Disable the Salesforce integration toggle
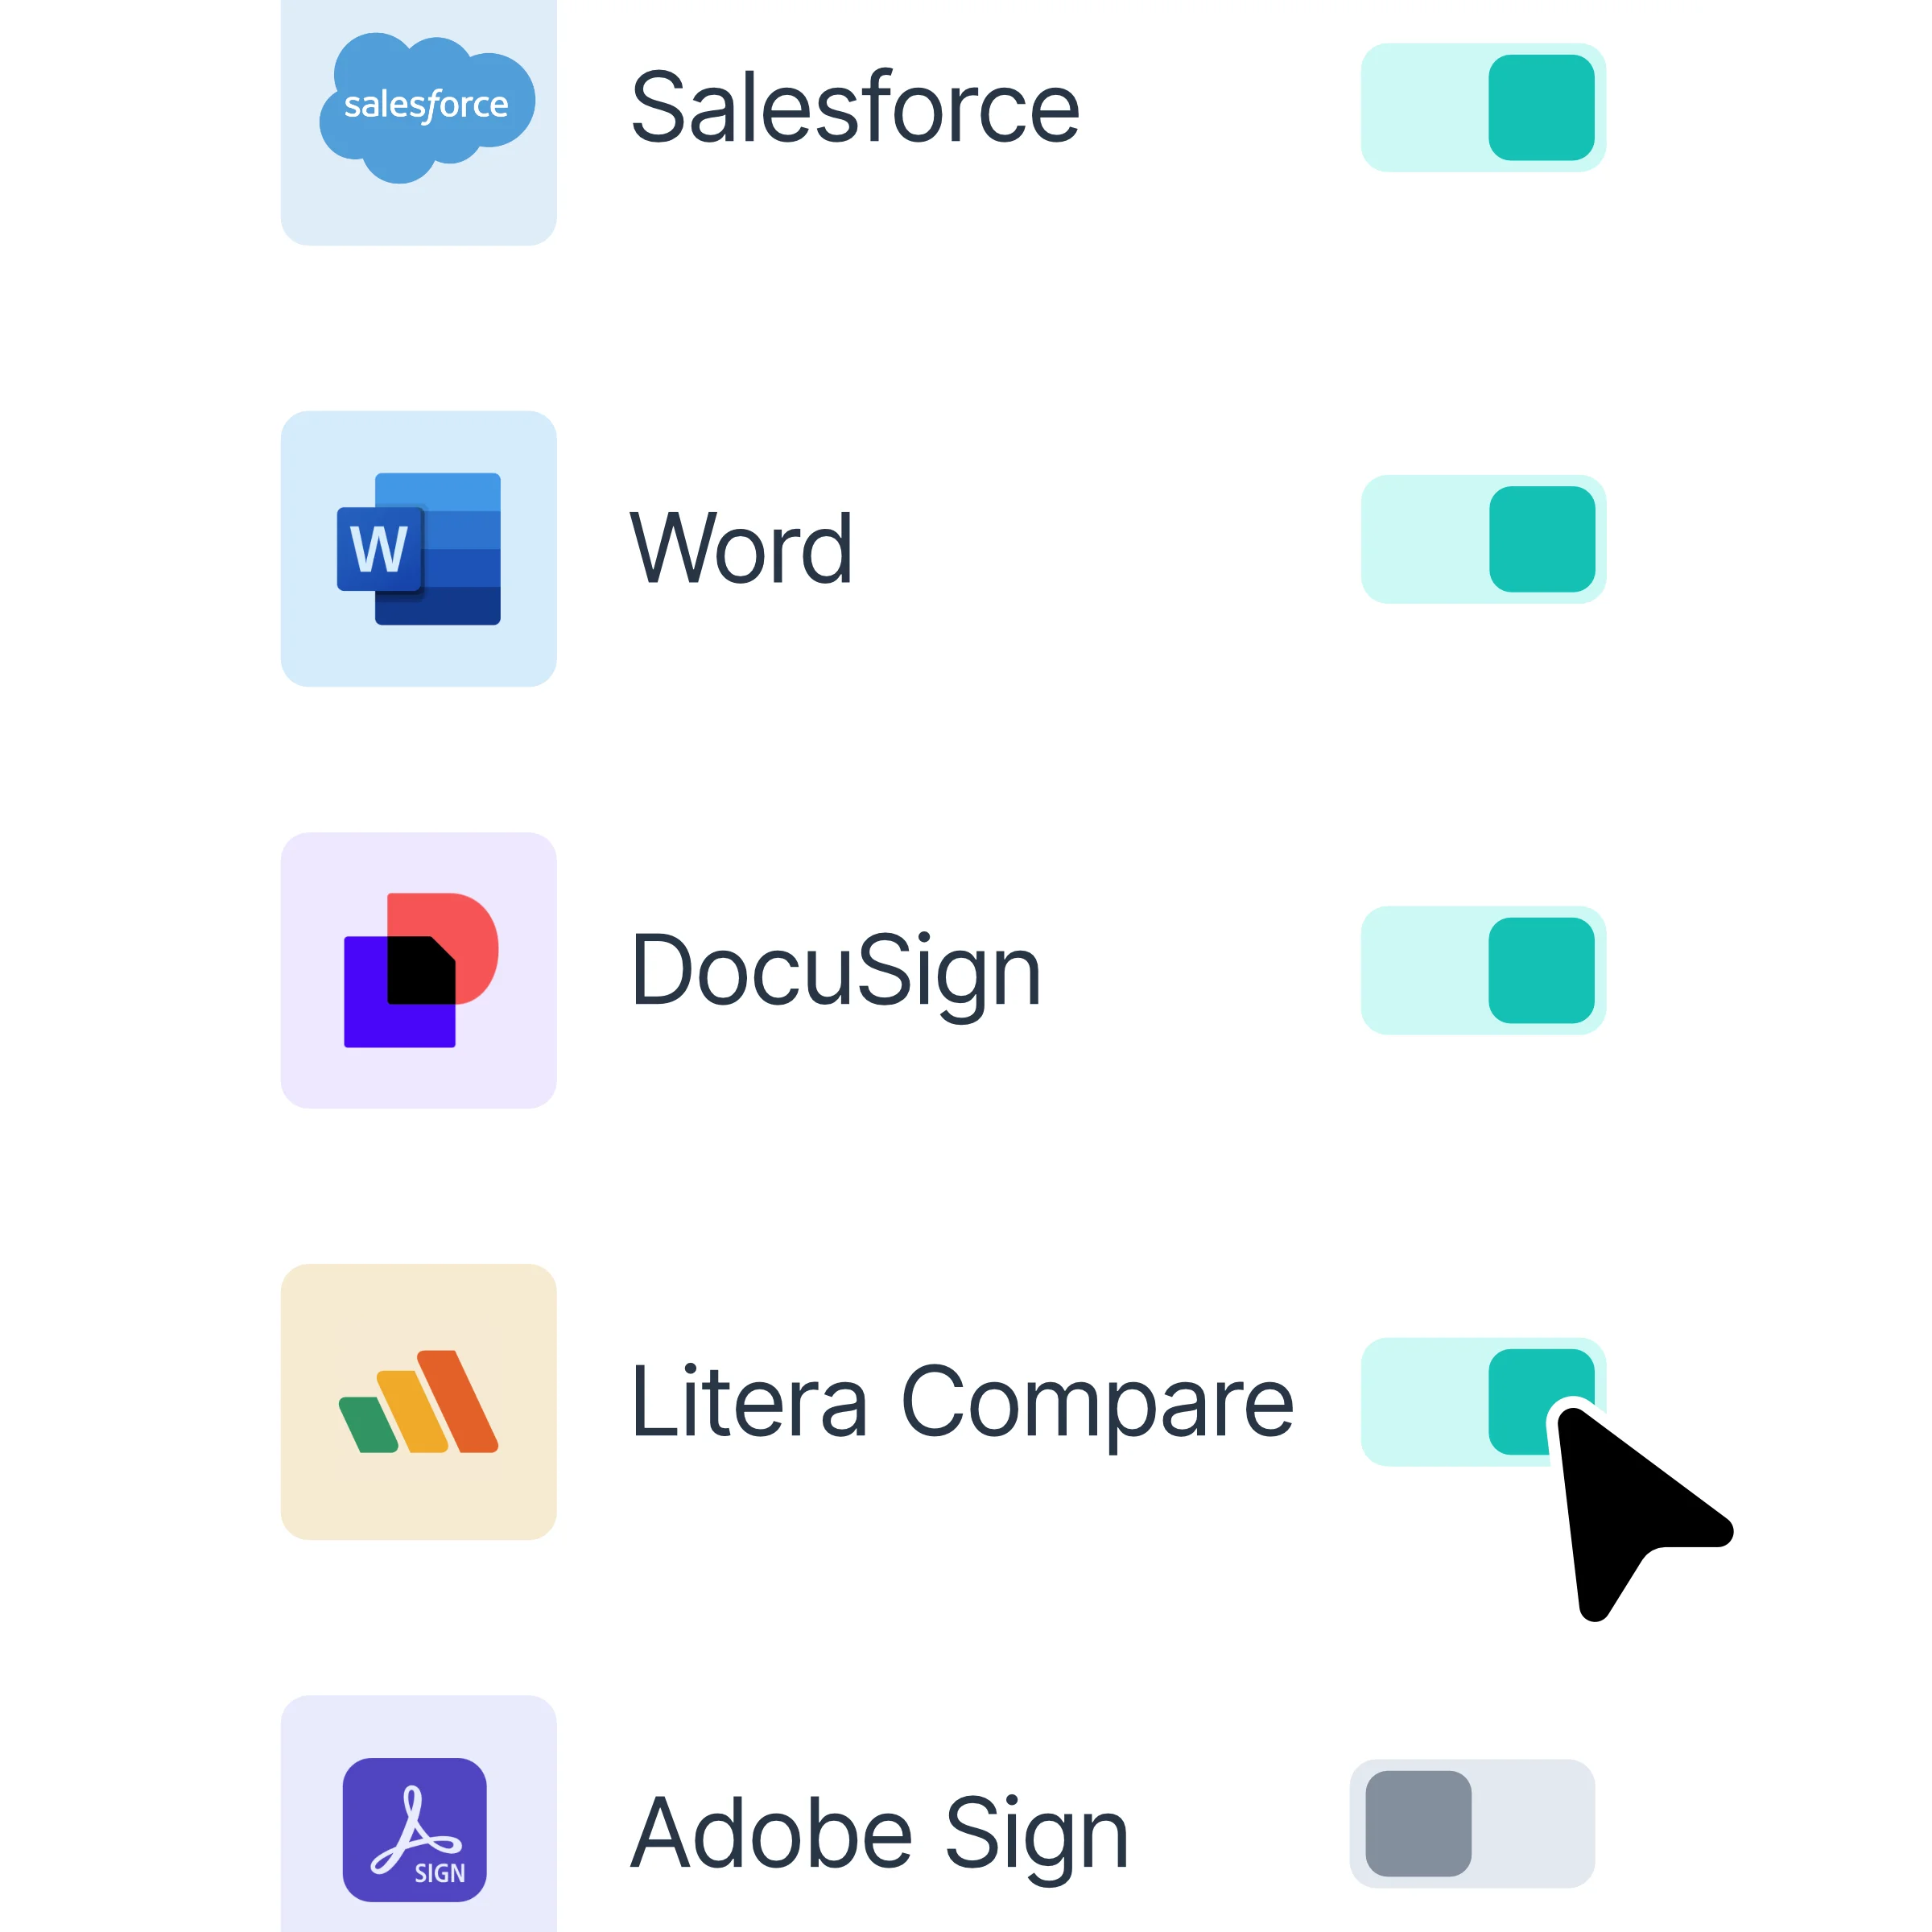Viewport: 1932px width, 1932px height. tap(1483, 107)
